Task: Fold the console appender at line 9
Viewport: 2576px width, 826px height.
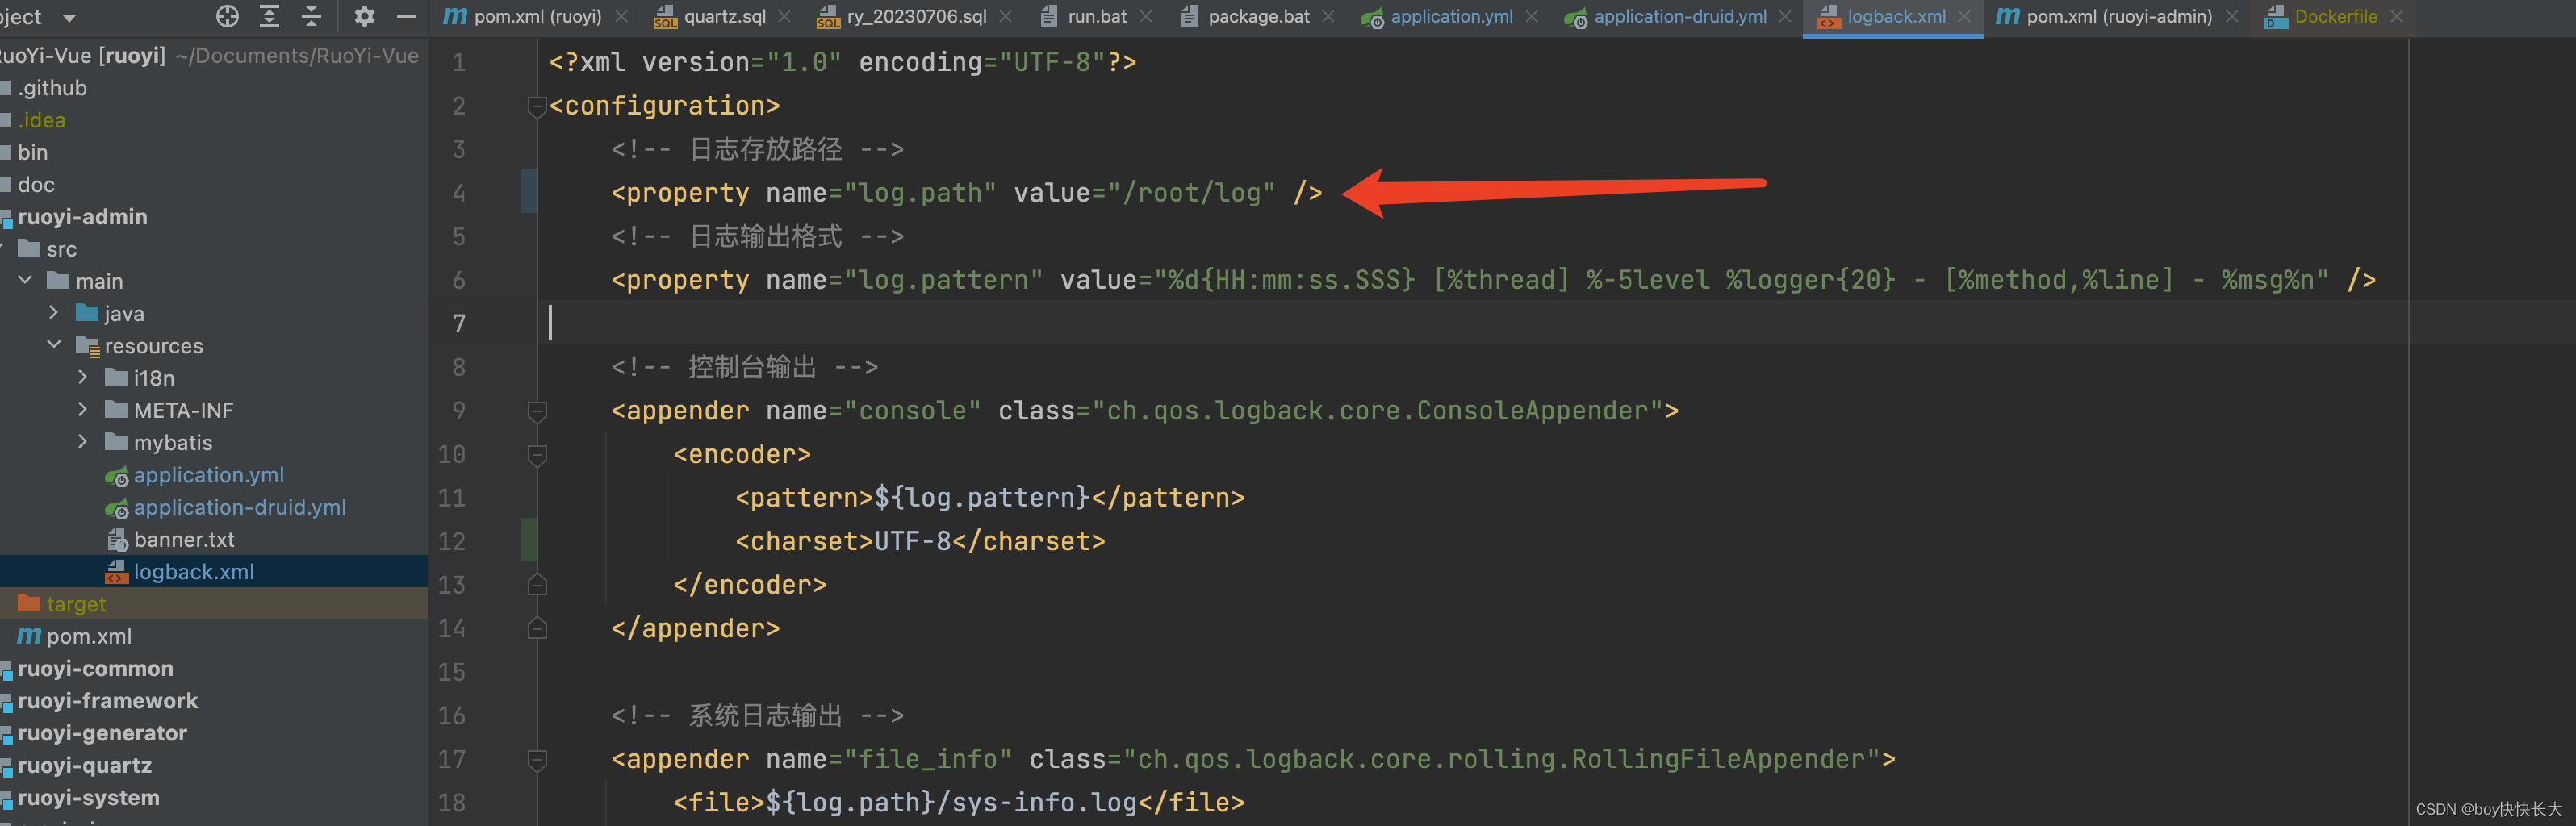Action: [x=537, y=411]
